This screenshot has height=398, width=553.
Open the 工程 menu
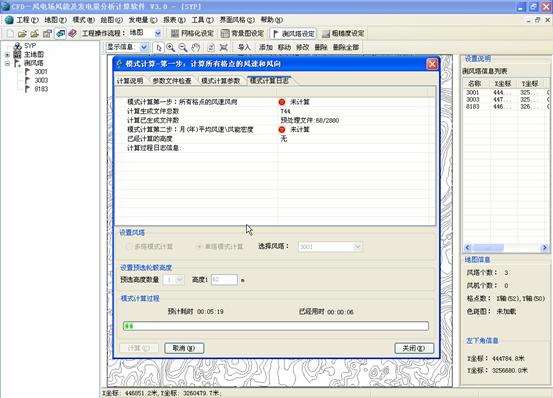28,20
